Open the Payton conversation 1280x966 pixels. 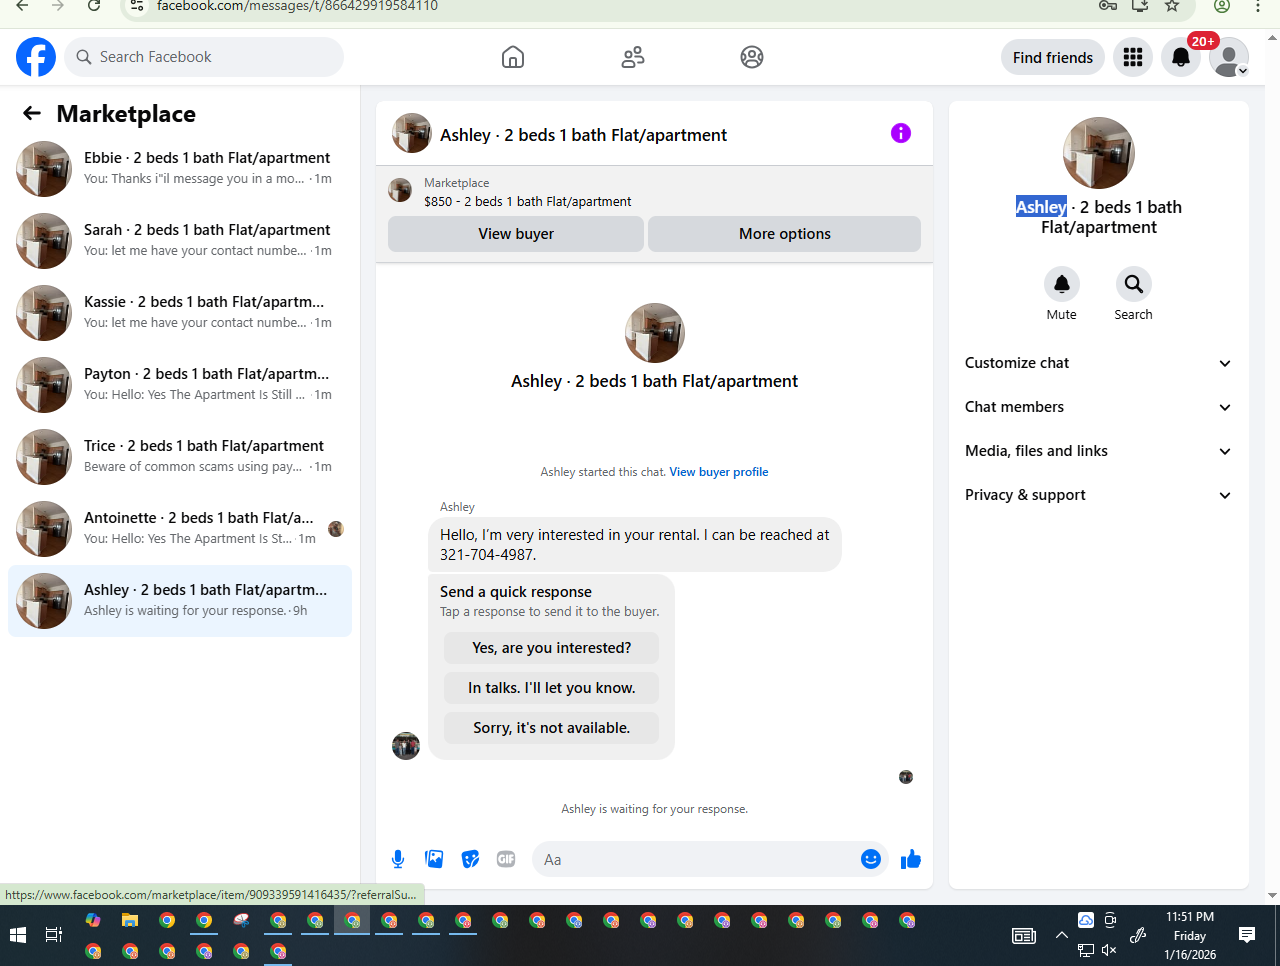coord(180,385)
